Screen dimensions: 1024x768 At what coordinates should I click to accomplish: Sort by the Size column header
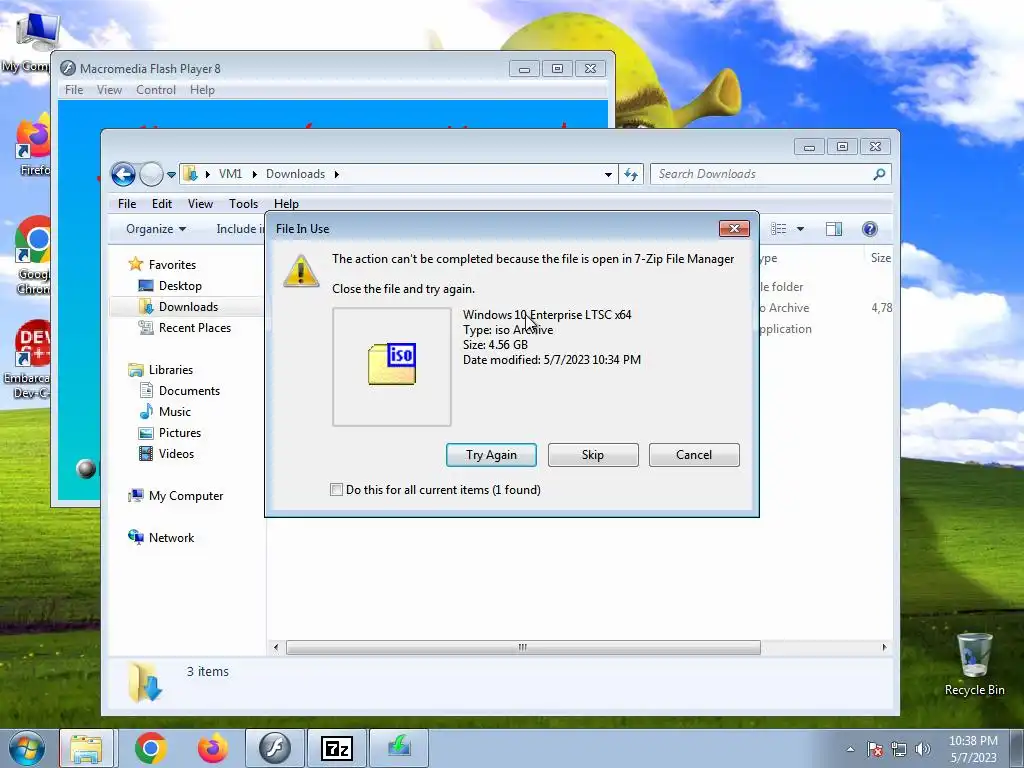(x=880, y=258)
